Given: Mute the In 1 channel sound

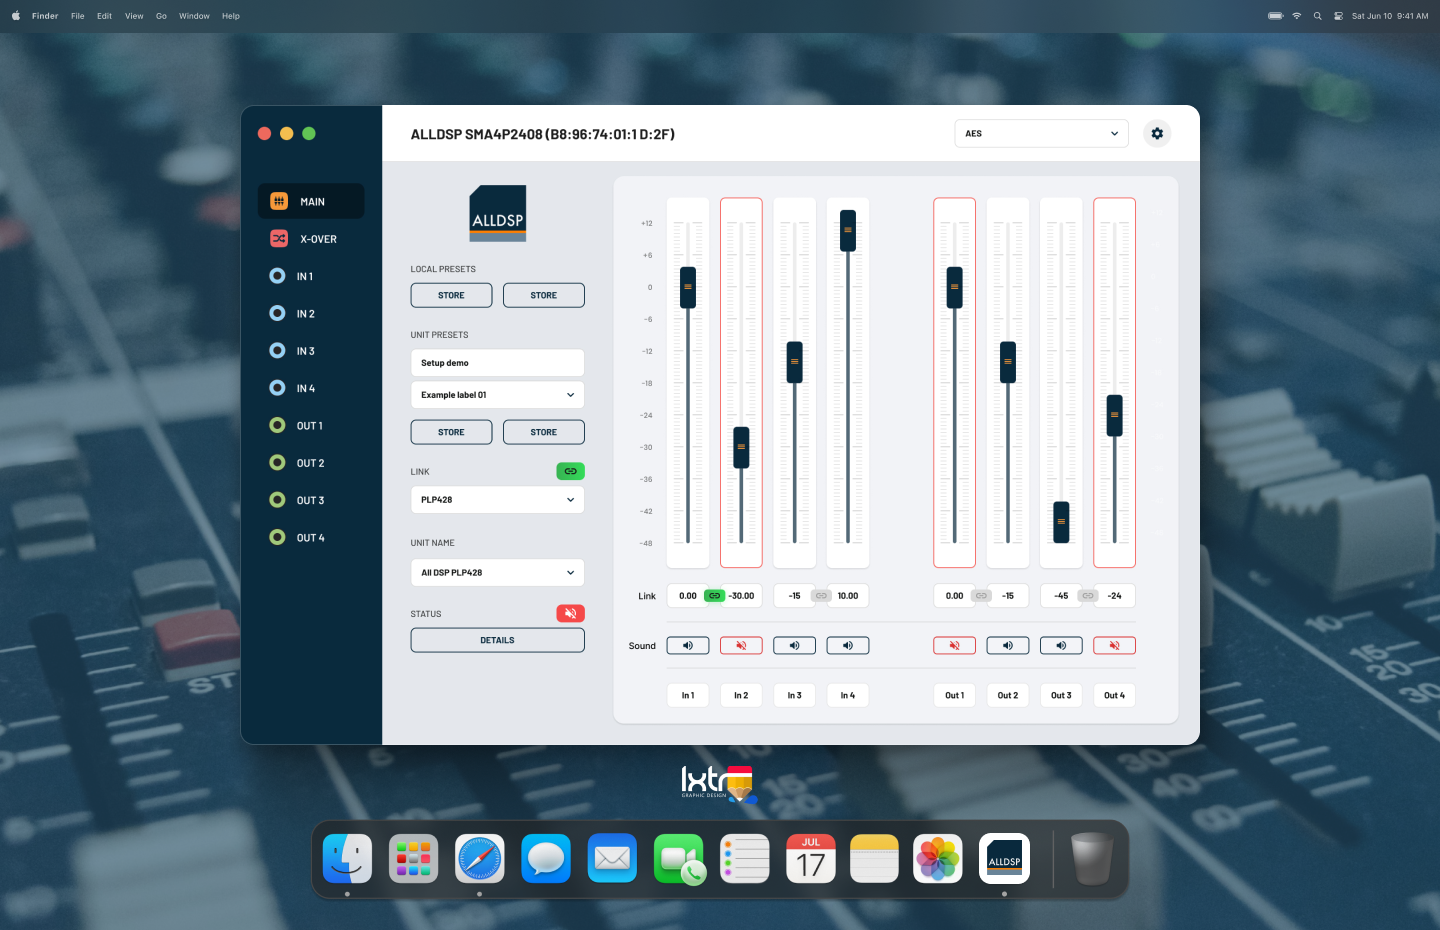Looking at the screenshot, I should [x=688, y=646].
